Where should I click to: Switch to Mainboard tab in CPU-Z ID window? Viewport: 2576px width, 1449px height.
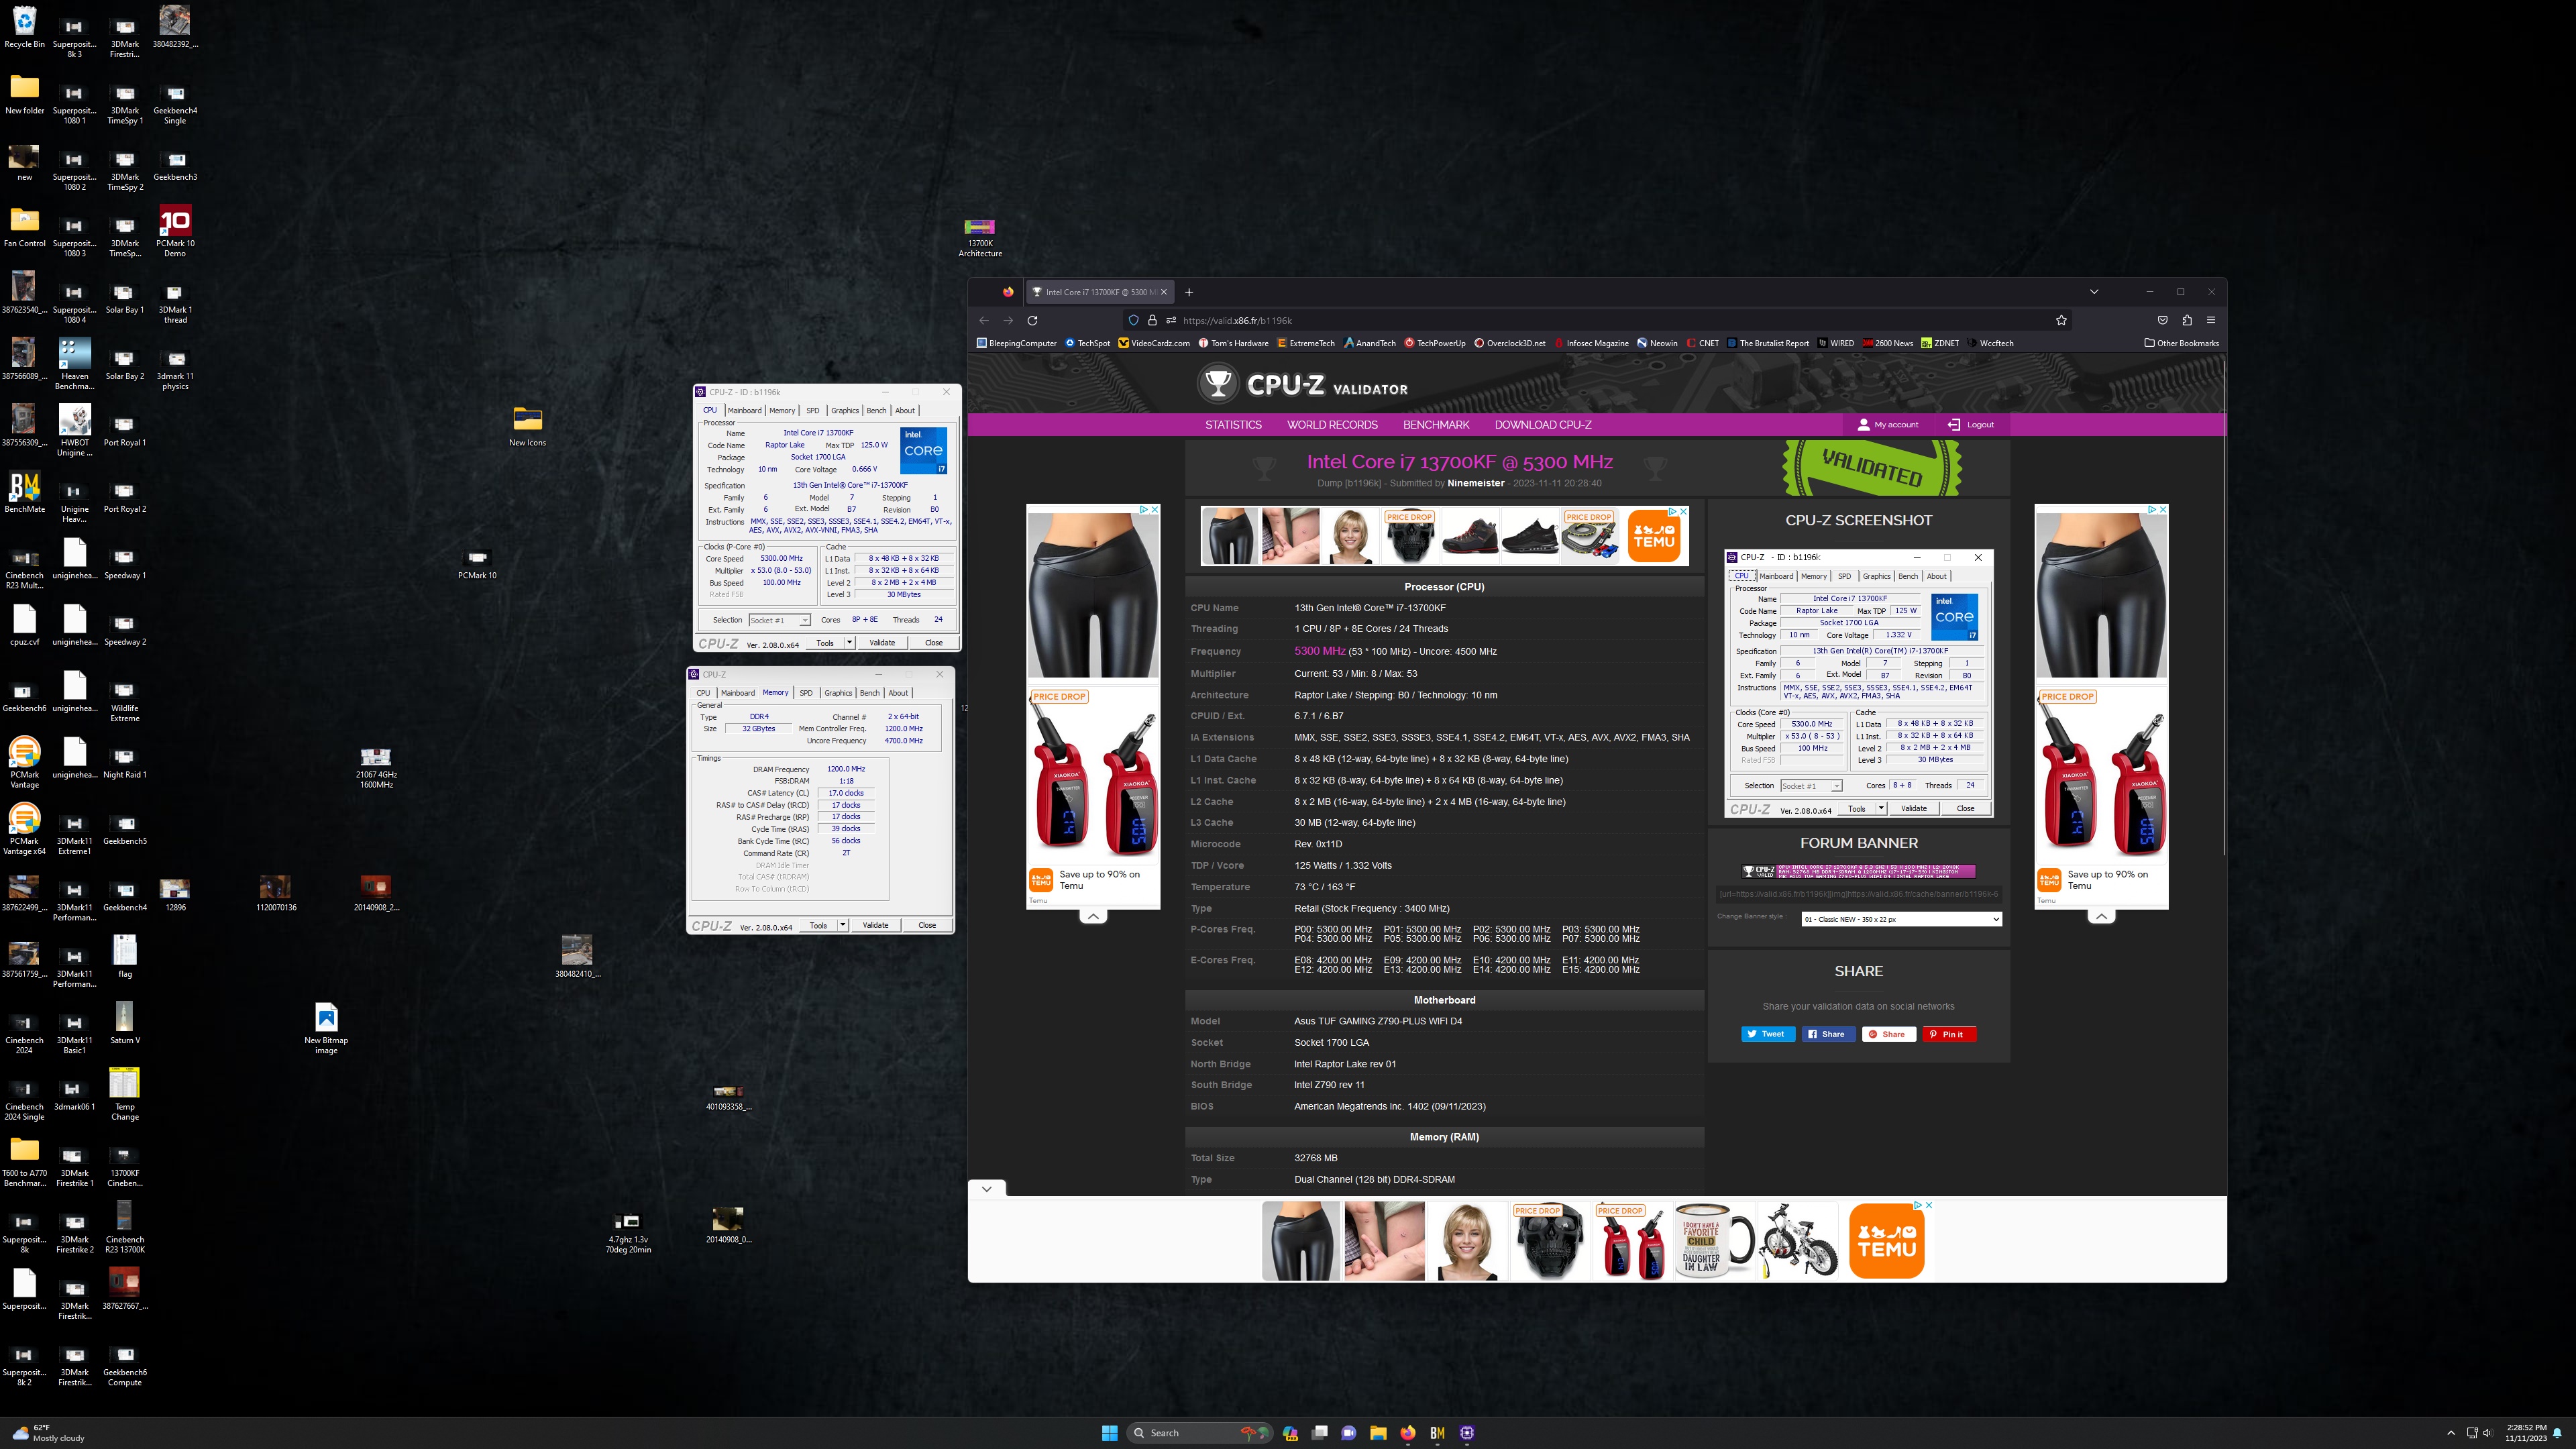[x=744, y=410]
